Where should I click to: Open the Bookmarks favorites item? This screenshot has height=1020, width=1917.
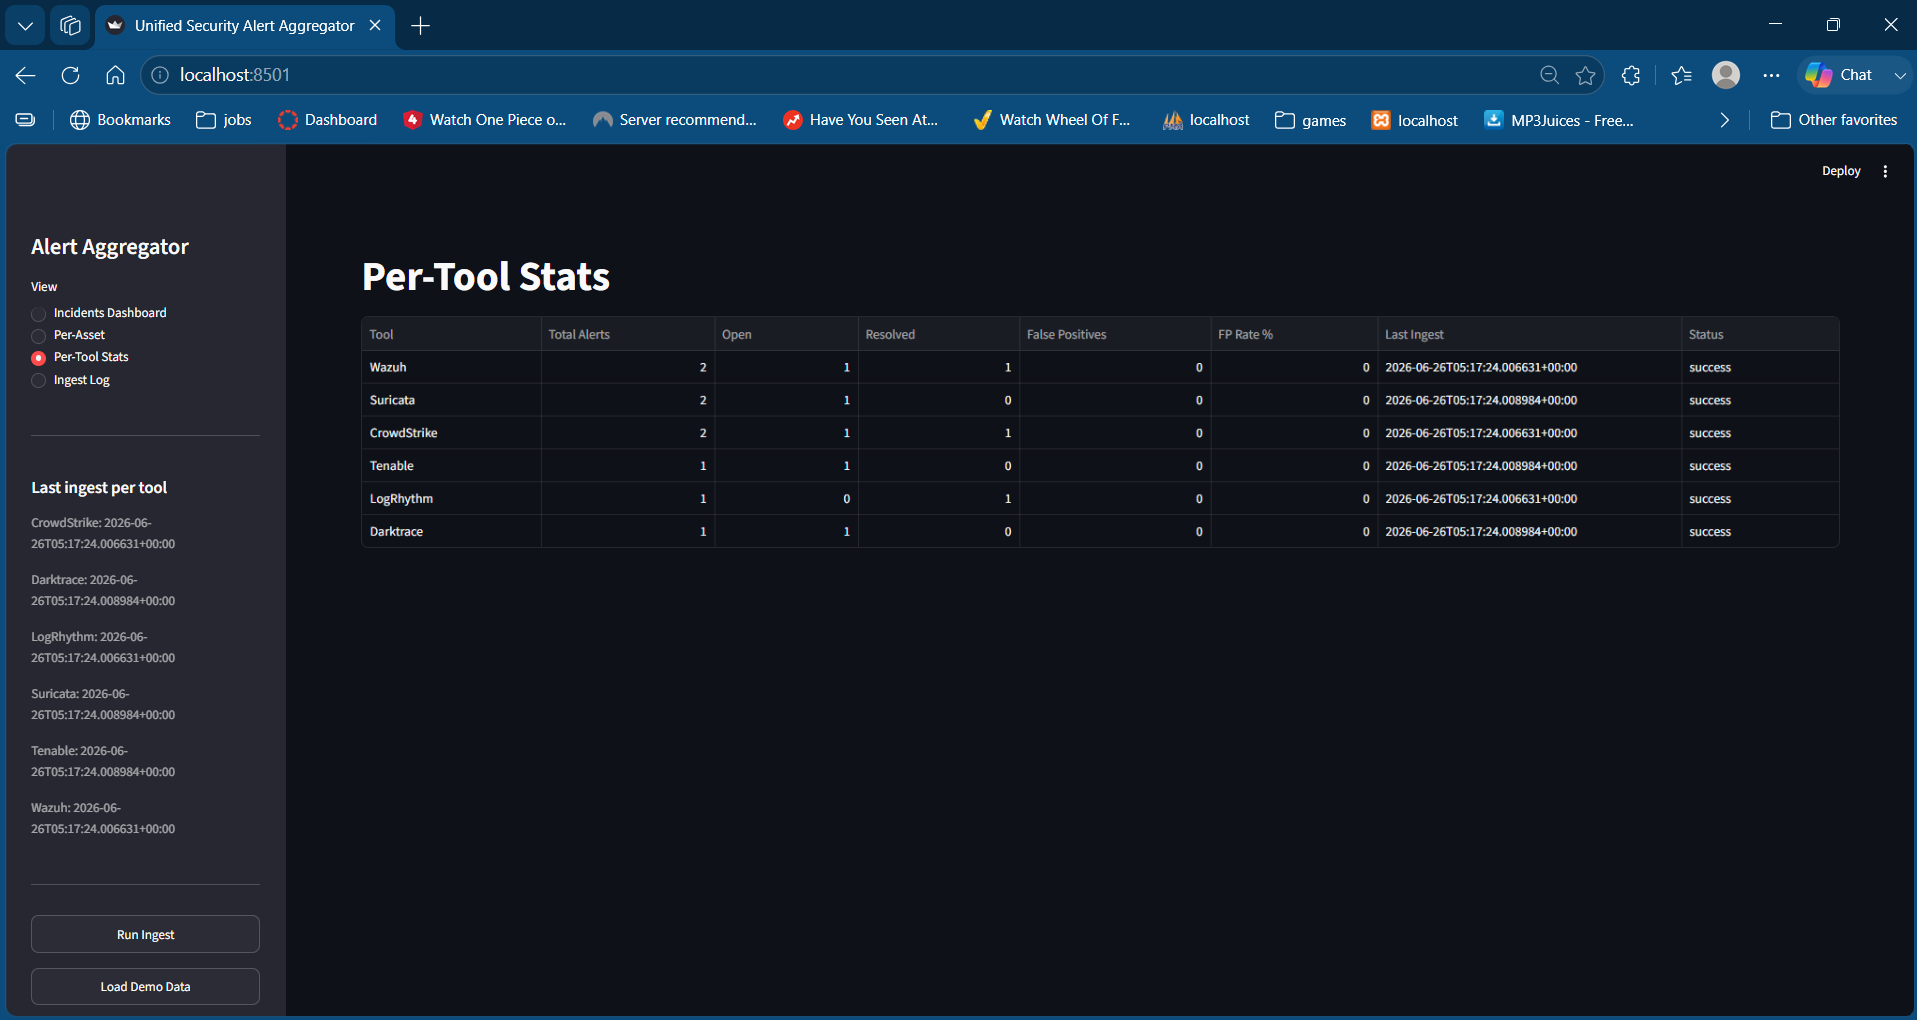tap(121, 120)
